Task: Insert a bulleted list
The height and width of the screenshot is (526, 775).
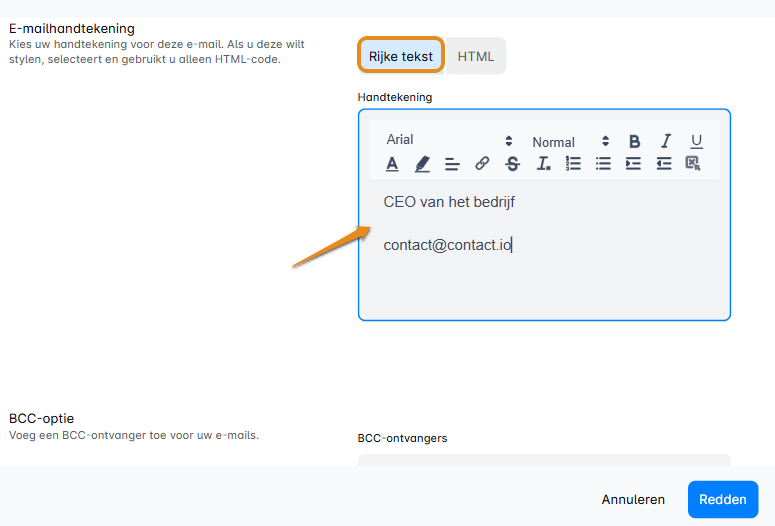Action: 603,164
